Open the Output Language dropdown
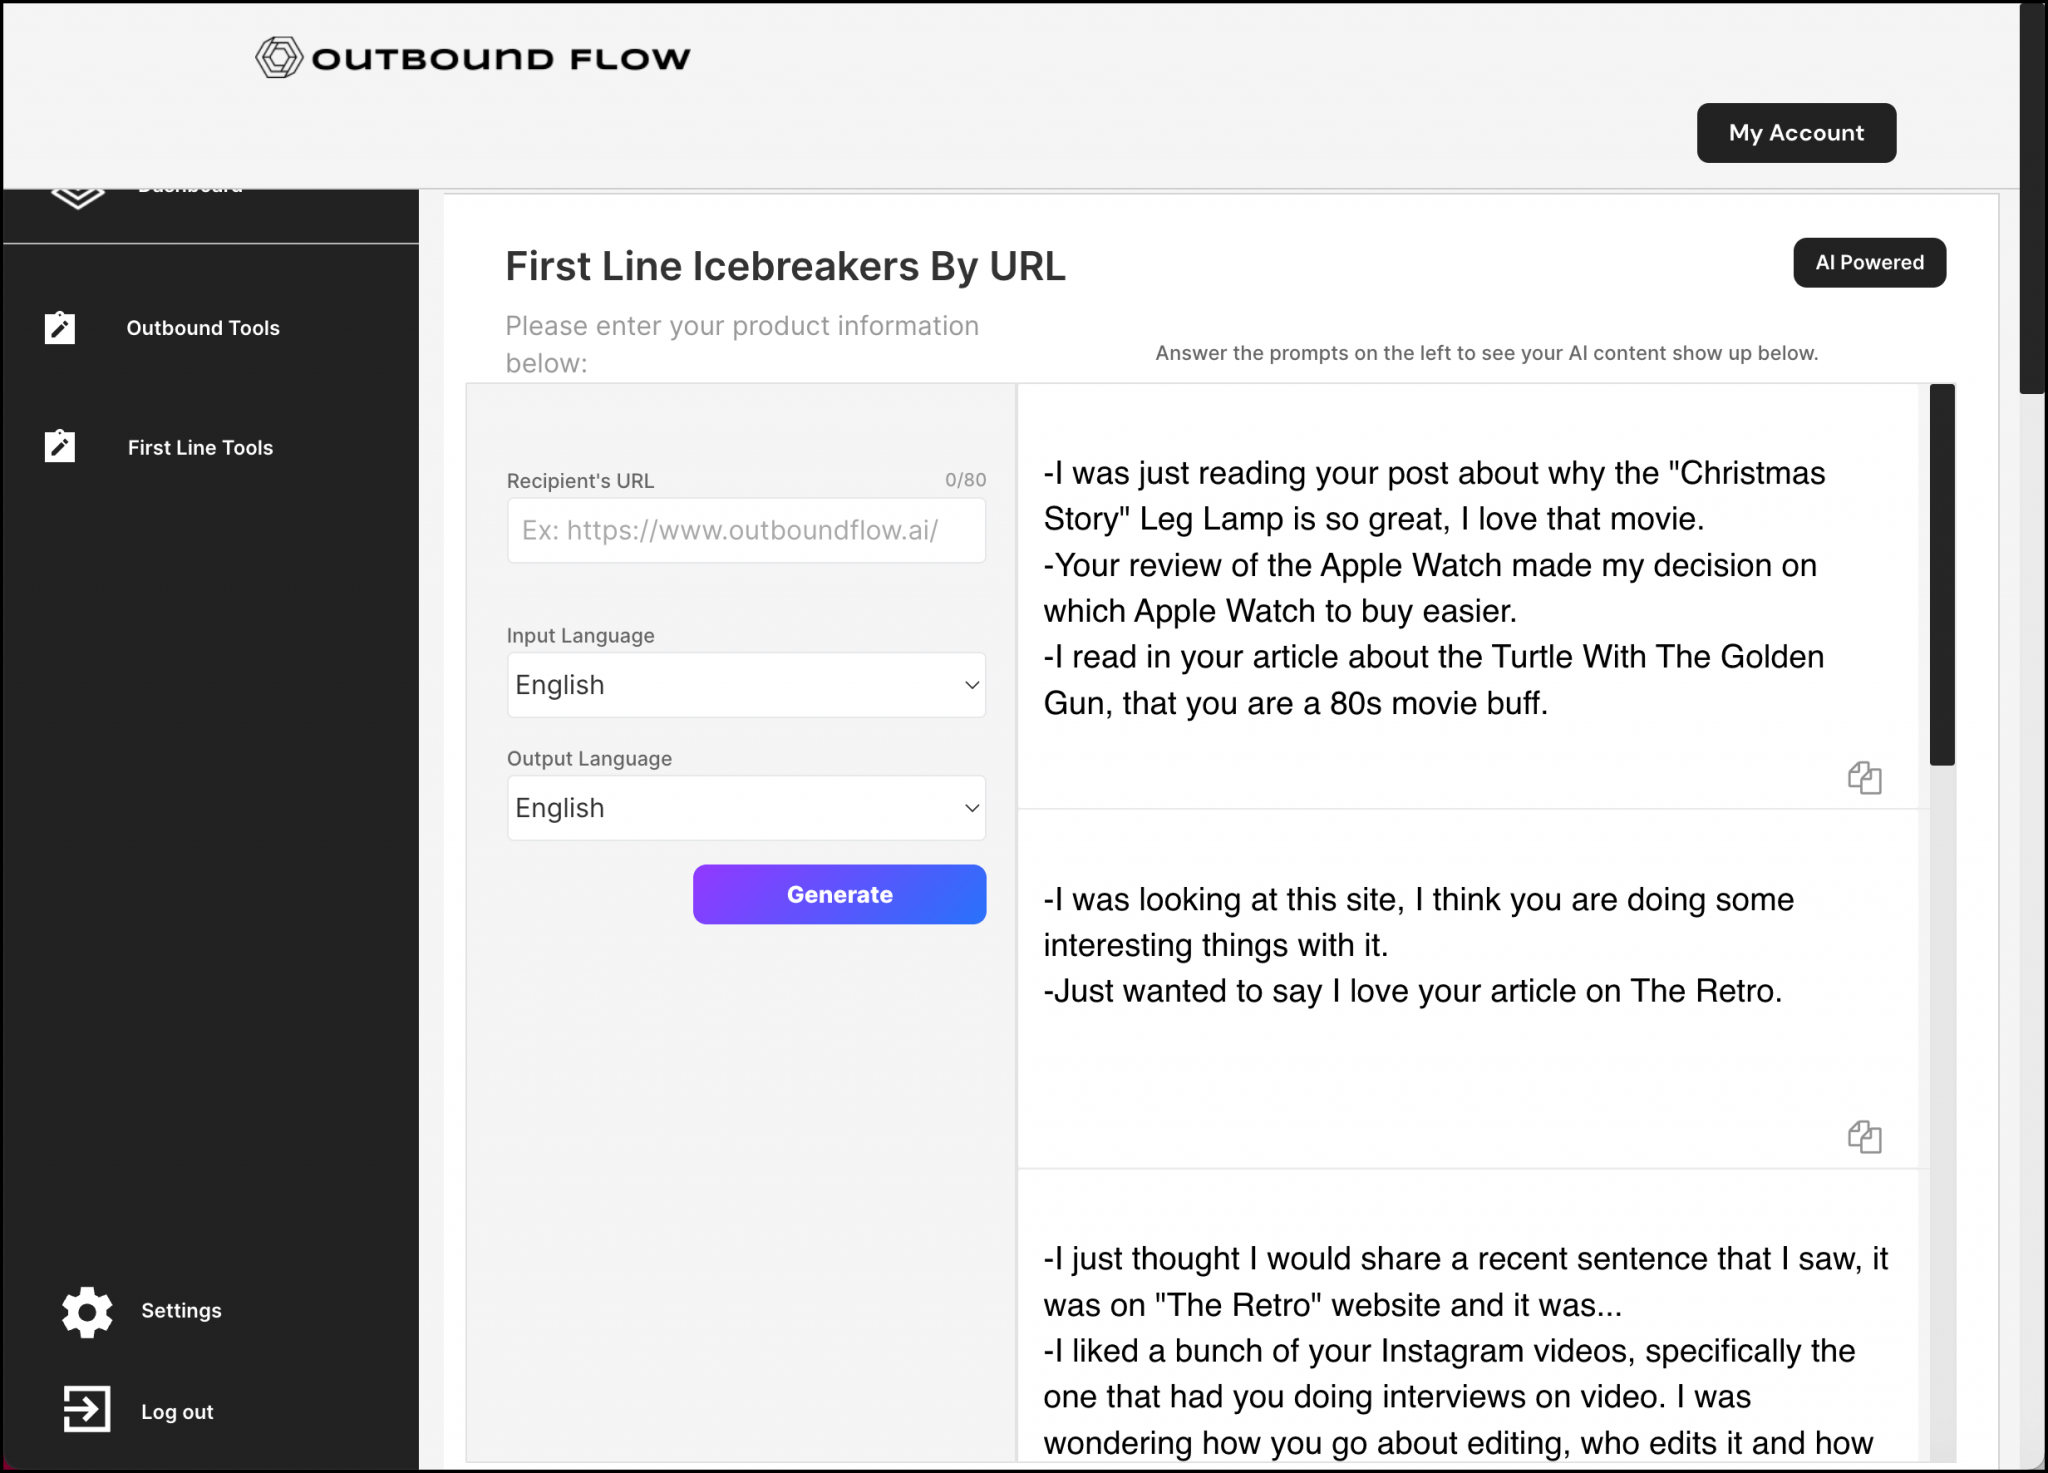The height and width of the screenshot is (1473, 2048). point(745,807)
